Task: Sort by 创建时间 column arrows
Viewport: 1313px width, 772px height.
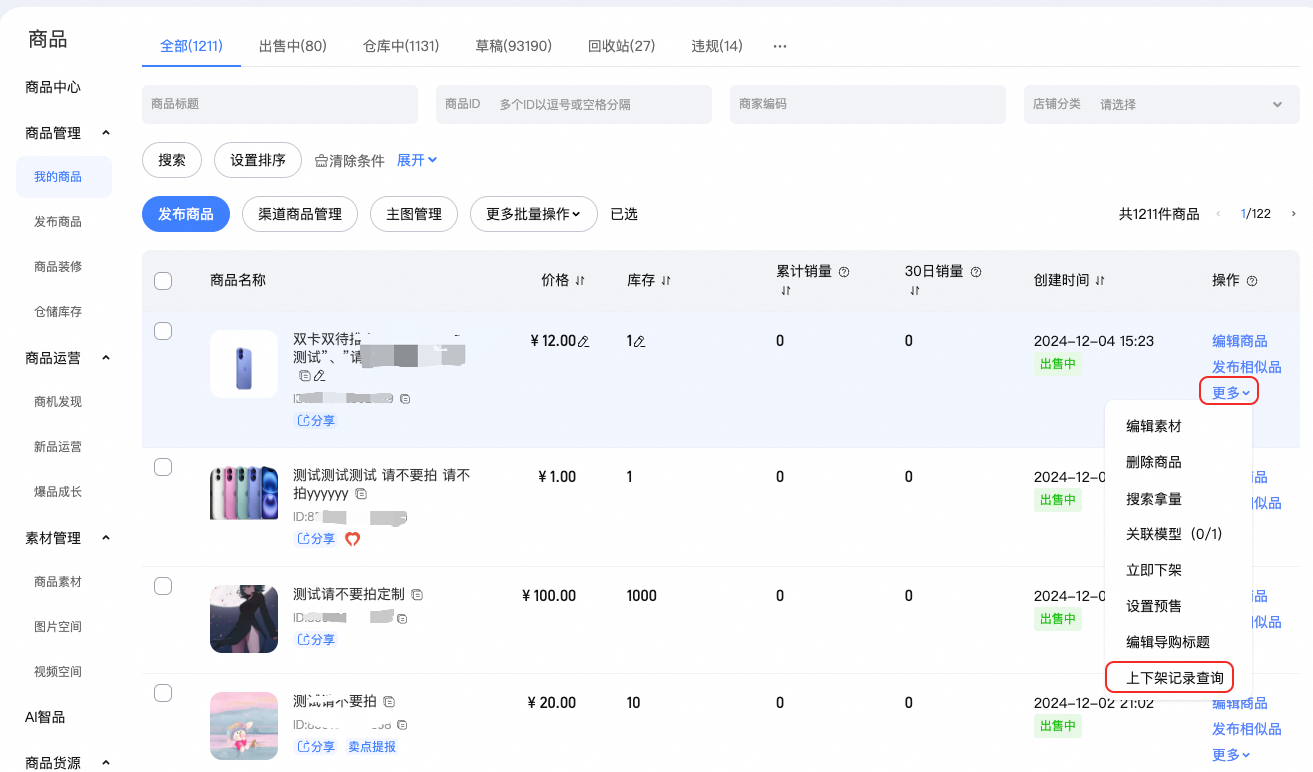Action: [x=1100, y=281]
